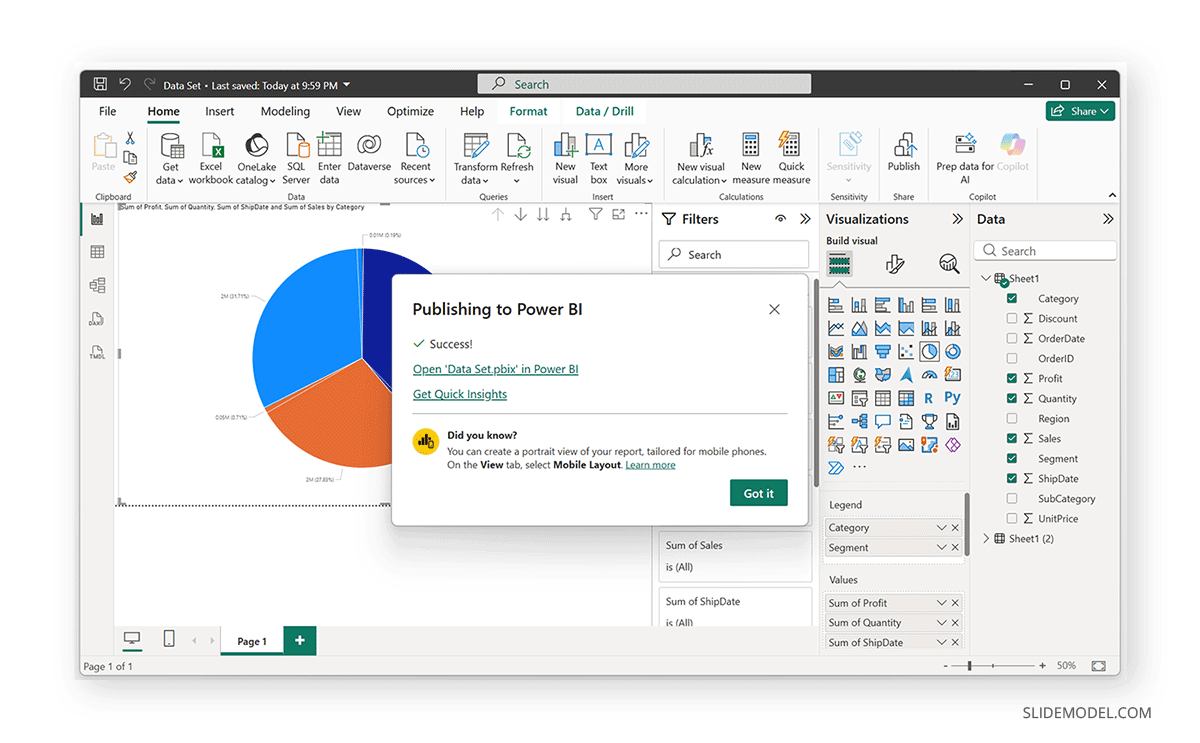Click the Got it button

pyautogui.click(x=758, y=492)
